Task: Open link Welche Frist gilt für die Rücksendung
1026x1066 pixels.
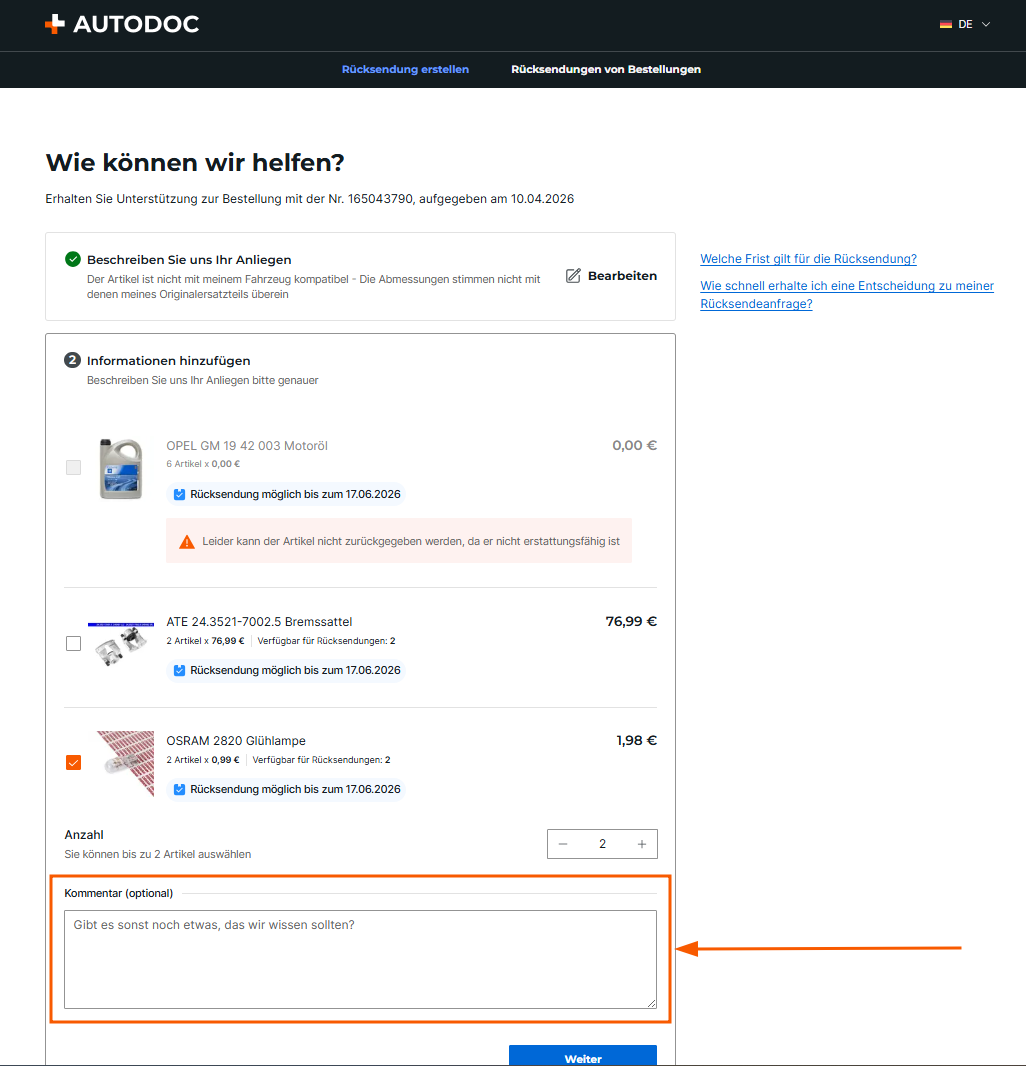Action: (x=808, y=259)
